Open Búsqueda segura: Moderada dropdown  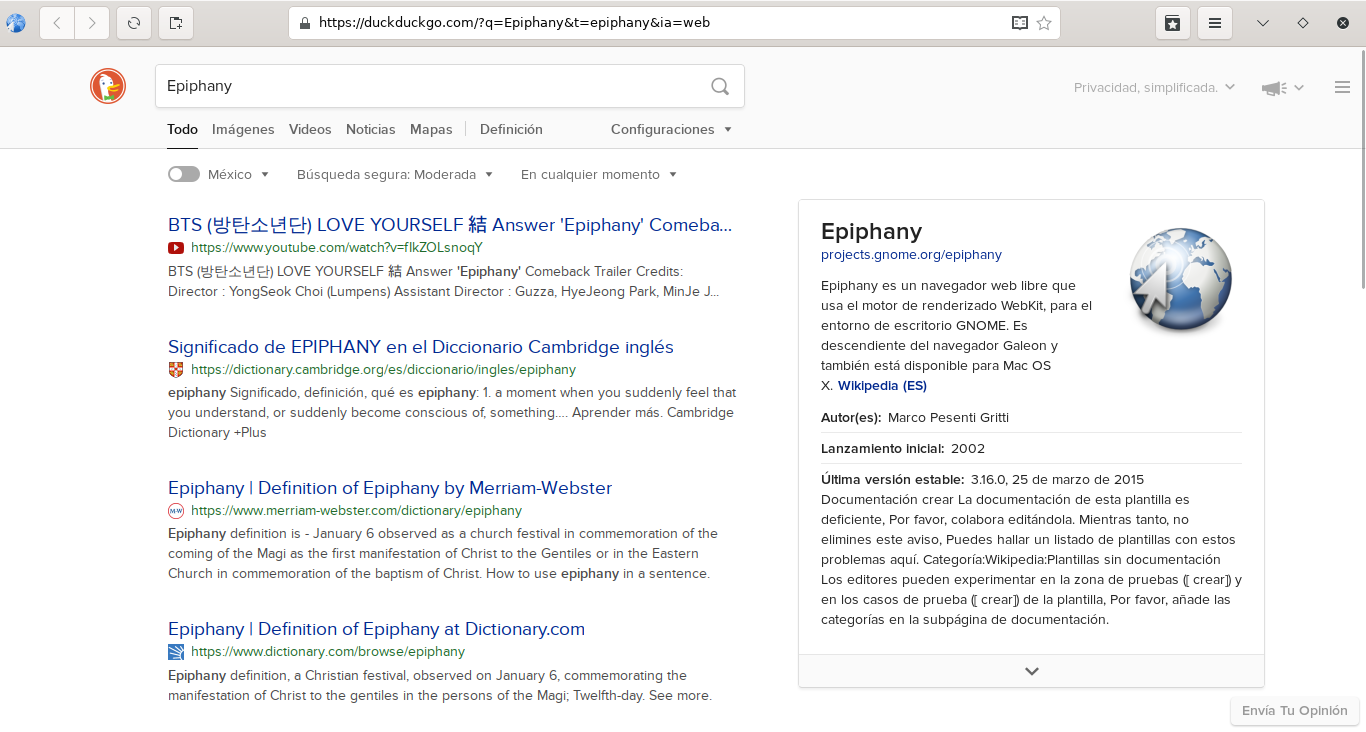point(395,174)
